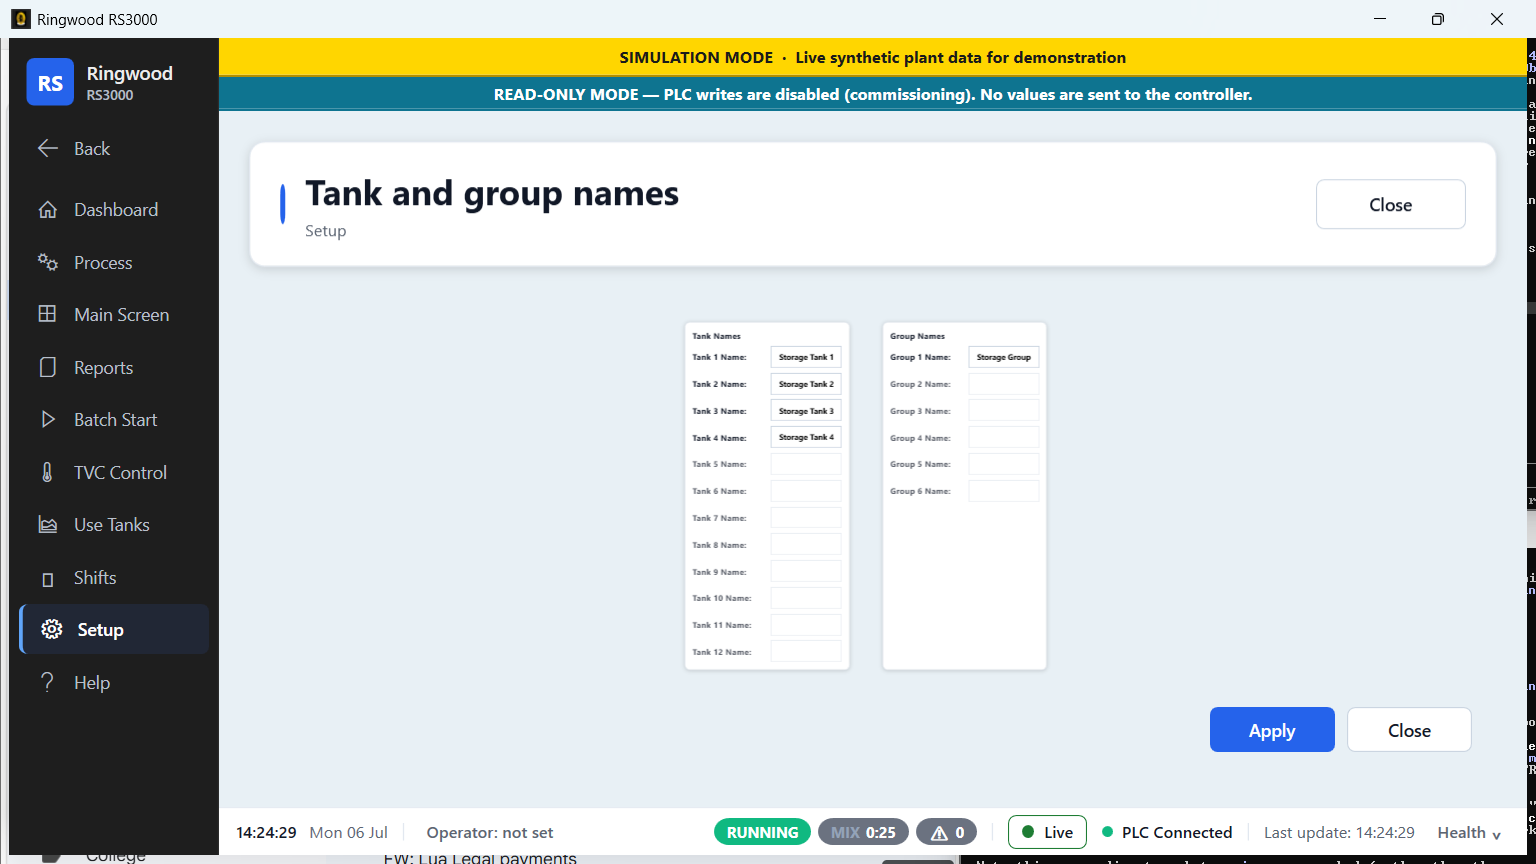Click the empty Tank 12 Name field

[x=806, y=652]
